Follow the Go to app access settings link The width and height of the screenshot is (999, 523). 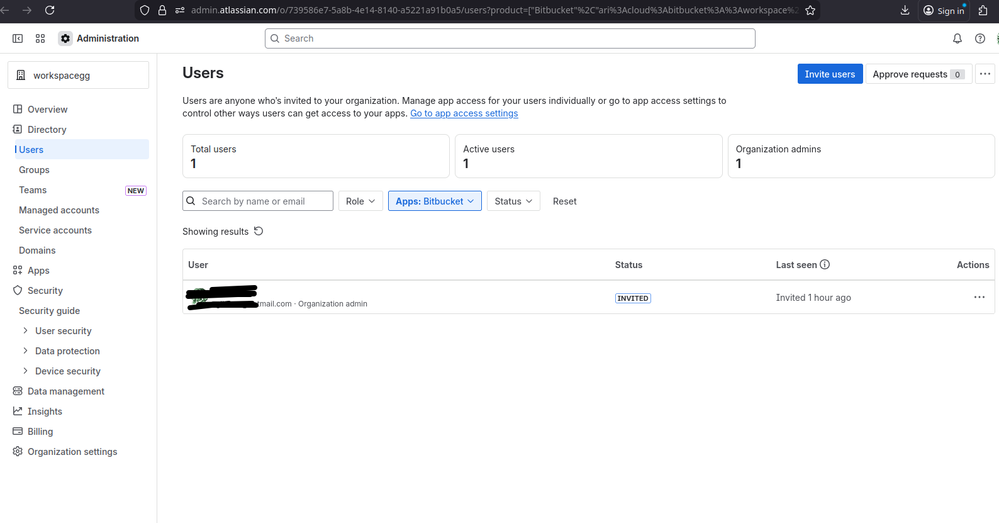click(464, 113)
